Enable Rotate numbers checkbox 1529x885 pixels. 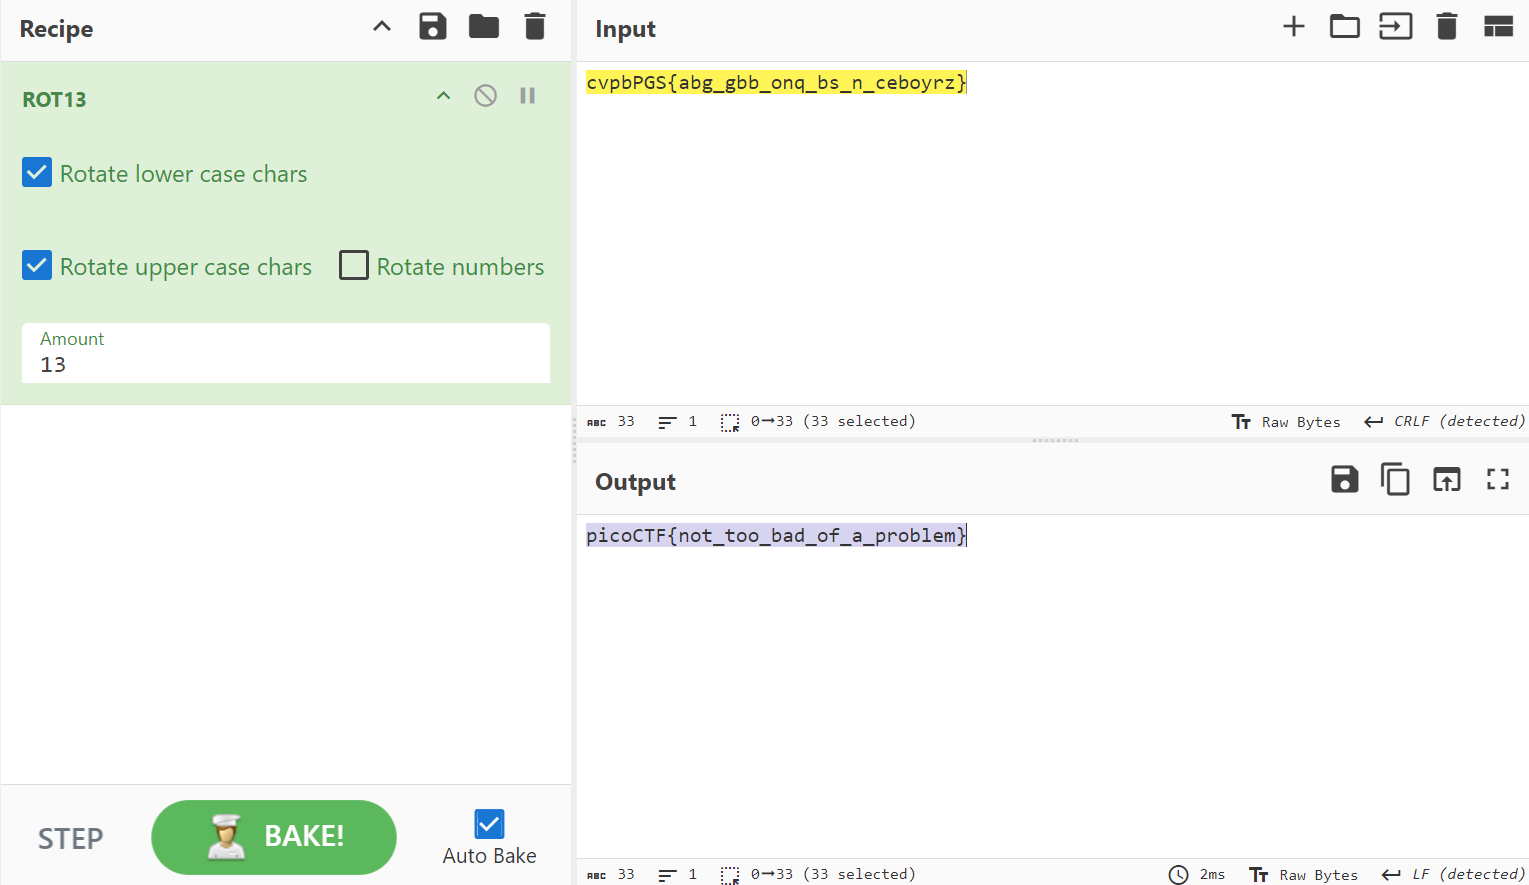tap(354, 266)
